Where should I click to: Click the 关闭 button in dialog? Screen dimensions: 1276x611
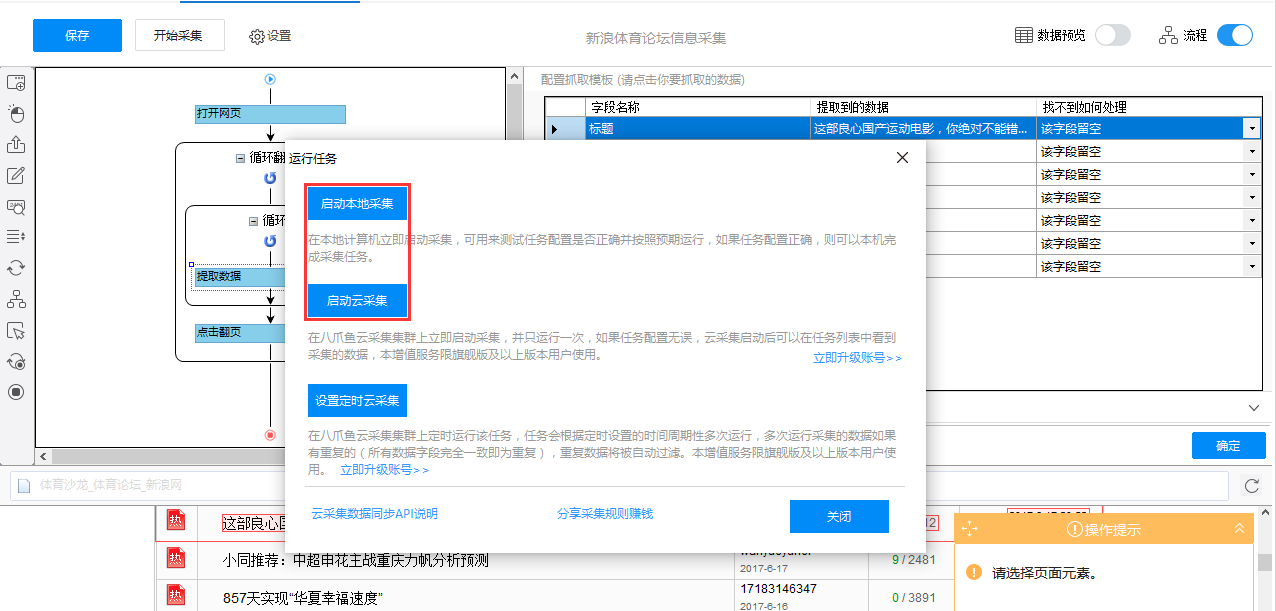click(839, 516)
